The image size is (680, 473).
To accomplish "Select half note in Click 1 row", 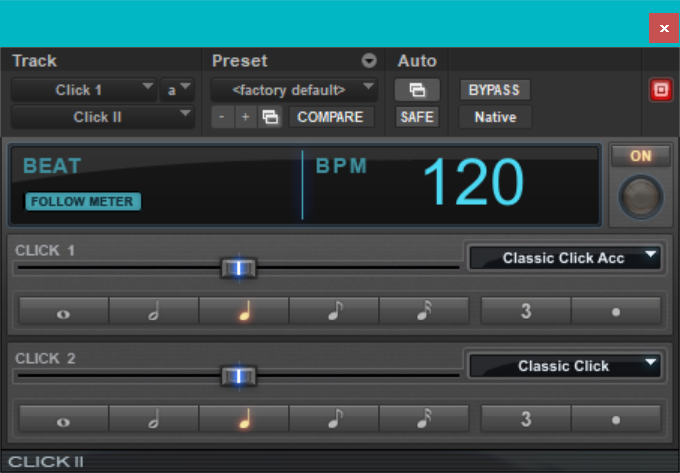I will coord(154,311).
